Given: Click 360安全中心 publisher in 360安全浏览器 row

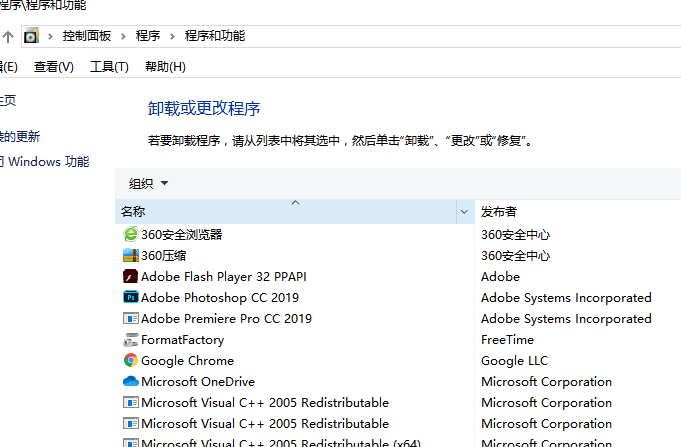Looking at the screenshot, I should click(516, 235).
